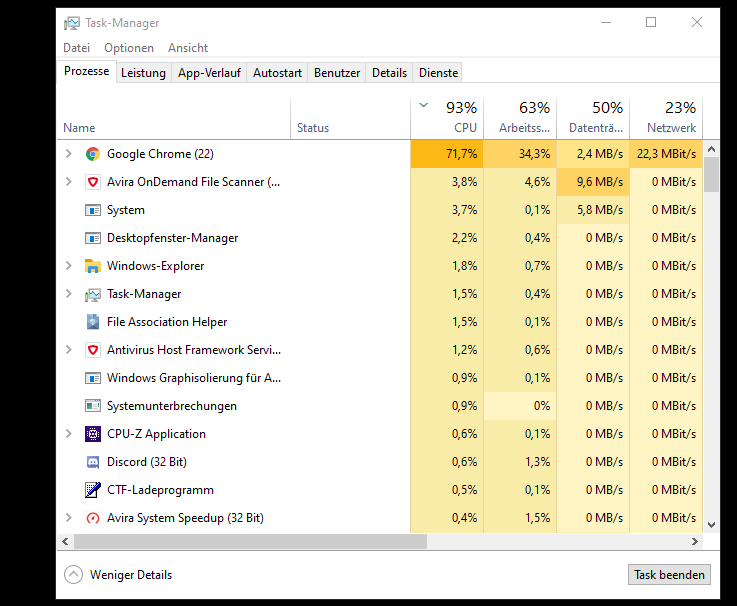The height and width of the screenshot is (606, 737).
Task: Select the CPU-Z Application icon
Action: pyautogui.click(x=93, y=434)
